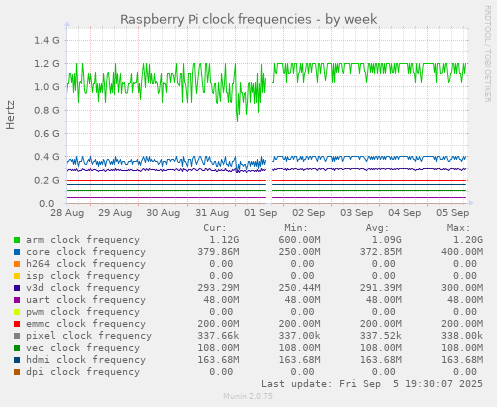
Task: Click the emmc clock frequency red swatch
Action: tap(17, 324)
